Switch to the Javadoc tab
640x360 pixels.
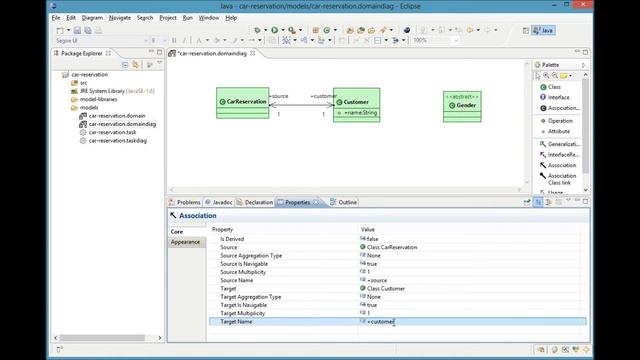218,202
